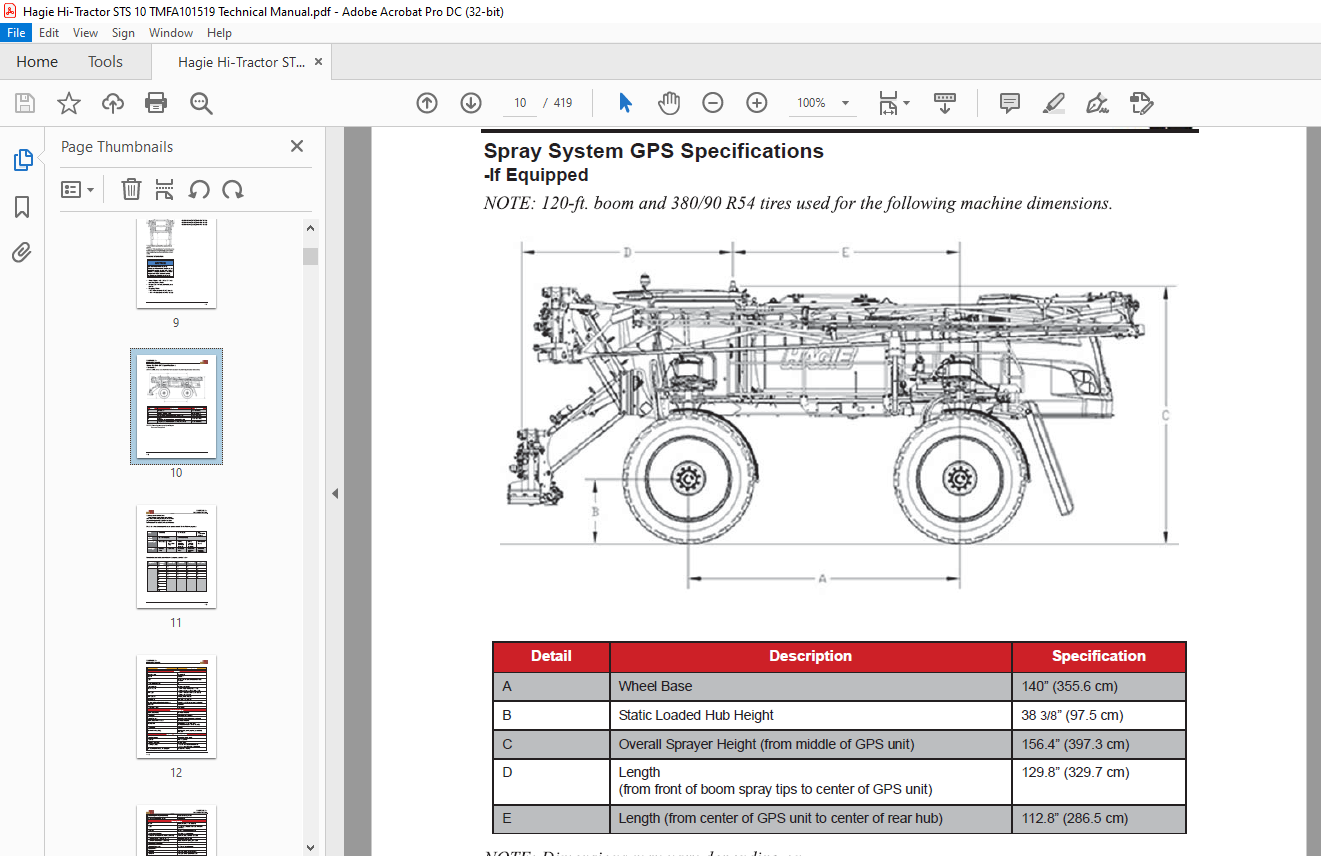The width and height of the screenshot is (1321, 856).
Task: Open the fit page options icon
Action: pyautogui.click(x=890, y=103)
